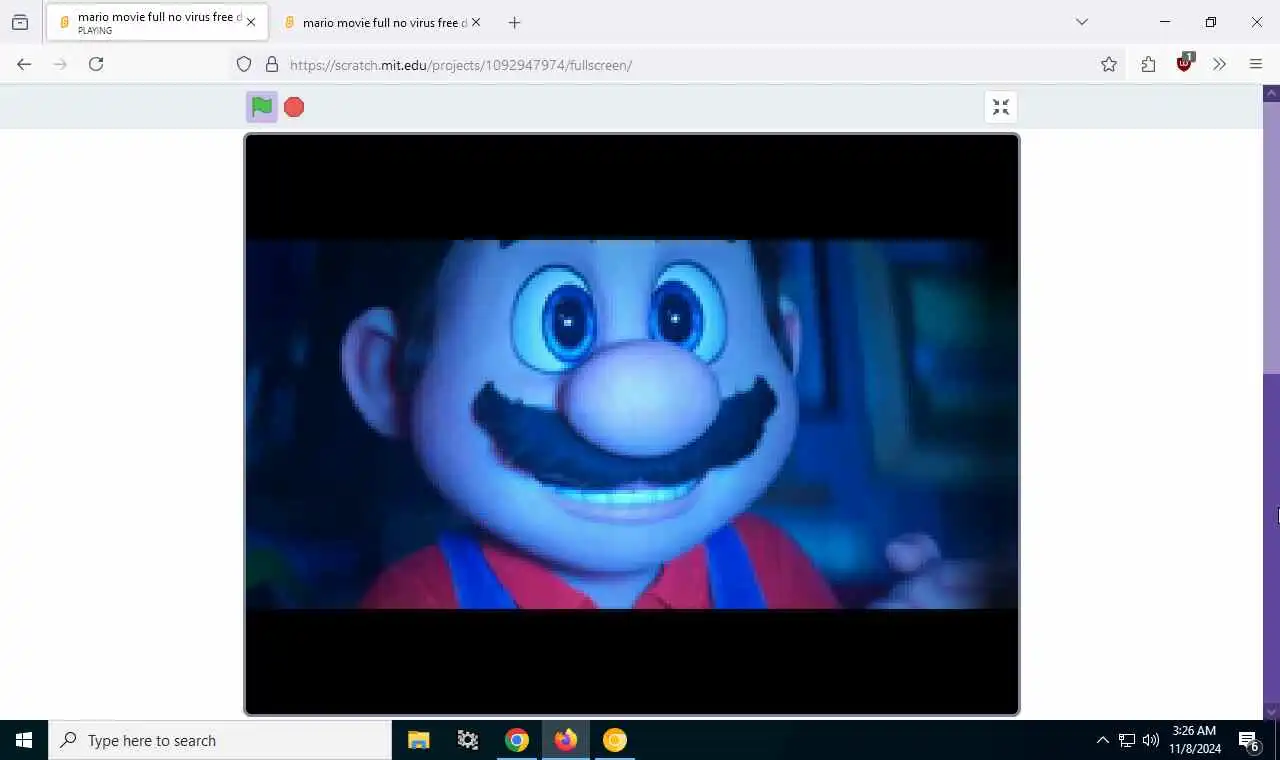Viewport: 1280px width, 760px height.
Task: Click the scrollbar up arrow
Action: (1272, 93)
